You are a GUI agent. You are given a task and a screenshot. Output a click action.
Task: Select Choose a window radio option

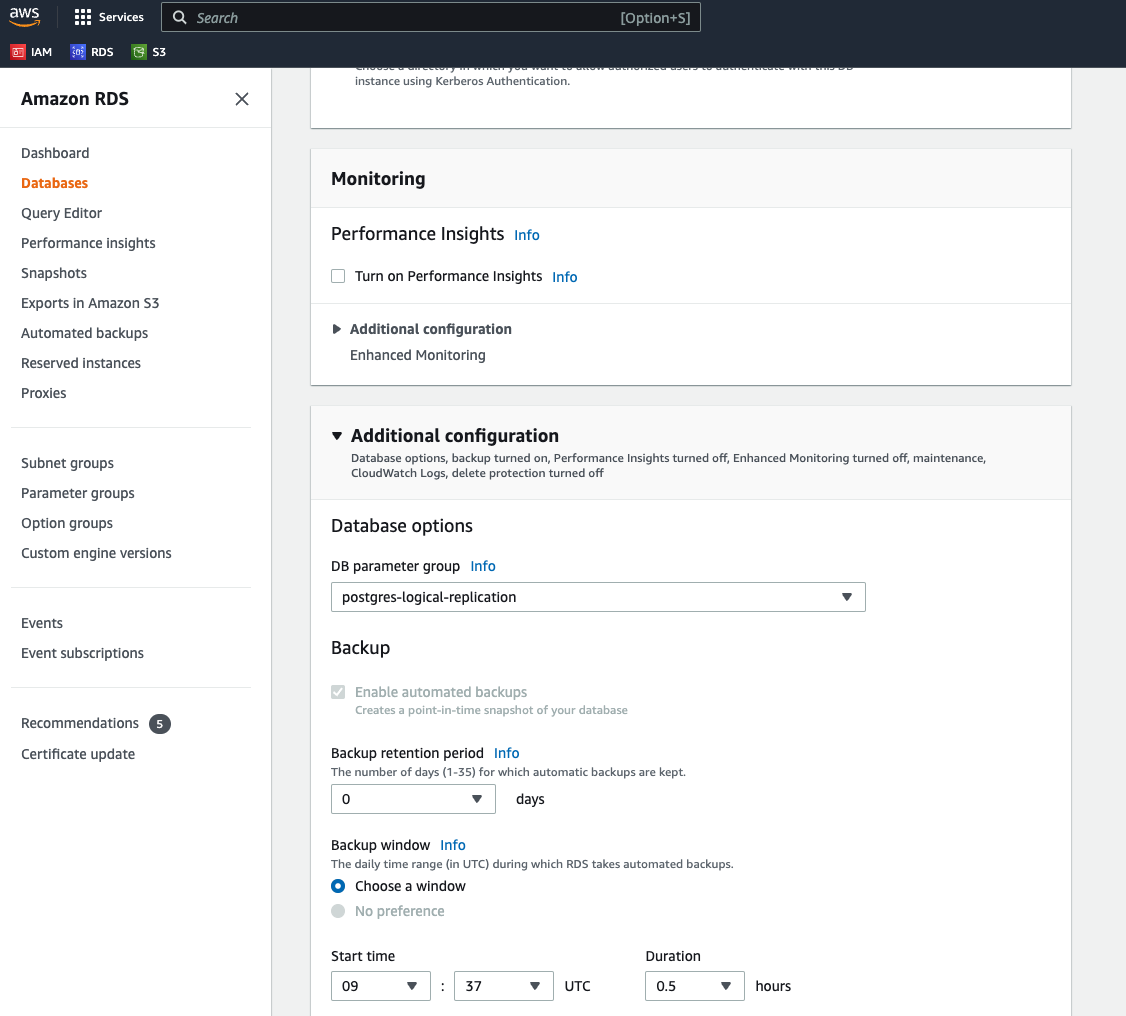point(338,886)
